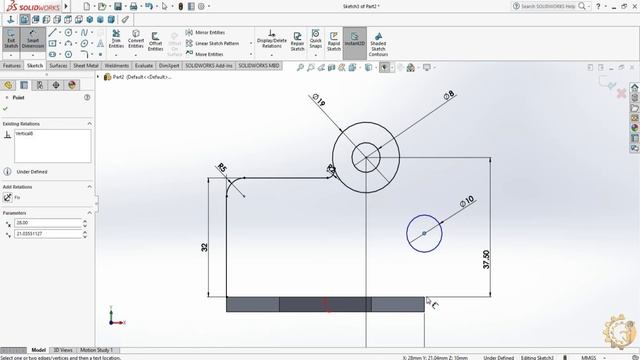Switch to the 3D Views bottom tab
The image size is (640, 360).
point(63,350)
